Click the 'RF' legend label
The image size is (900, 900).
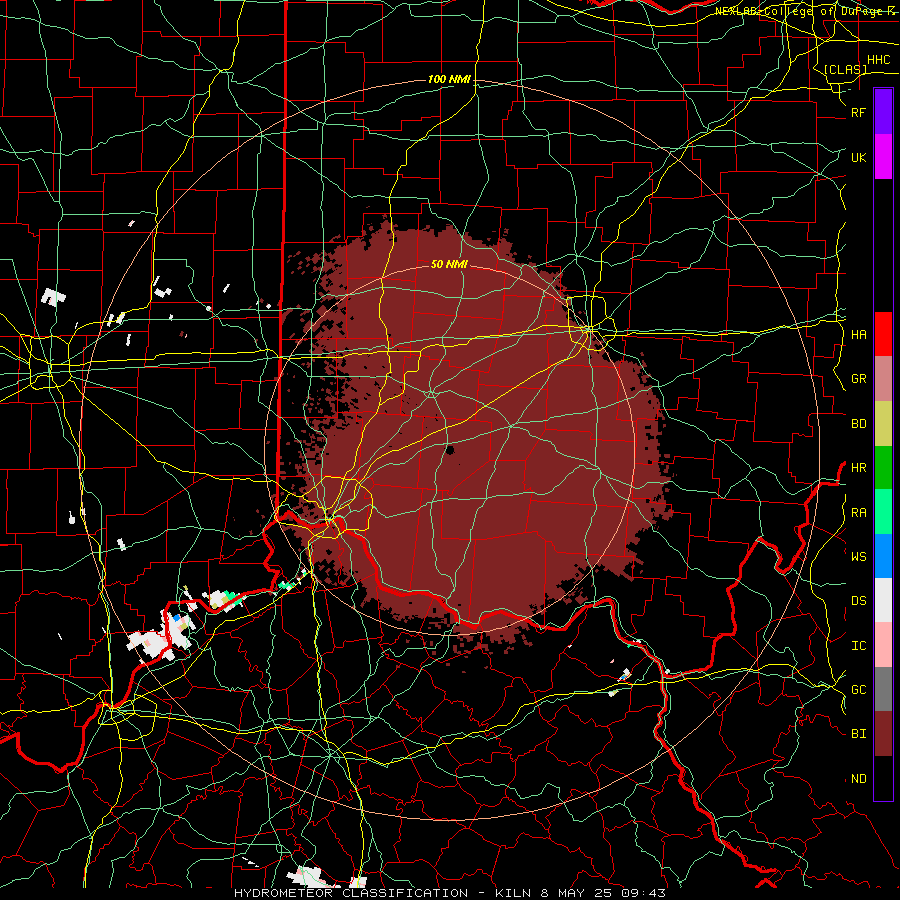859,112
